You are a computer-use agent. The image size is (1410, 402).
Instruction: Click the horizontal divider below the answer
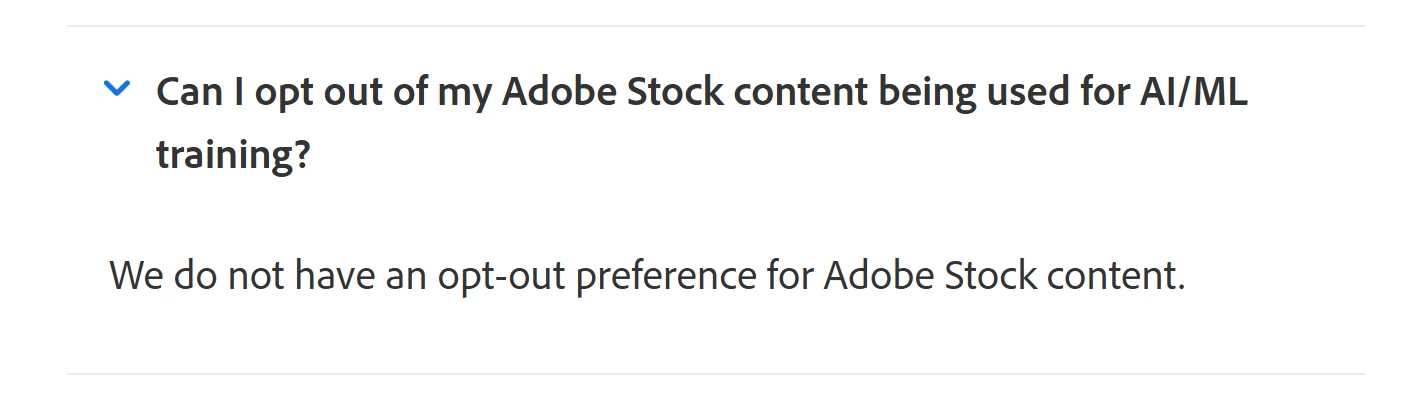716,374
